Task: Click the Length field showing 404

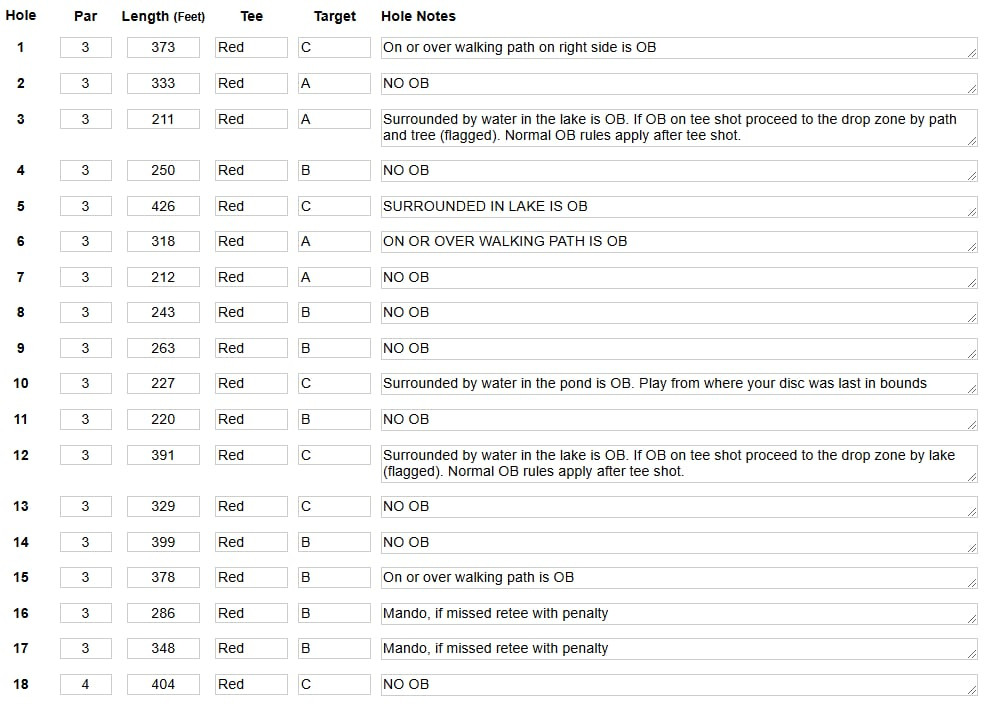Action: [x=163, y=684]
